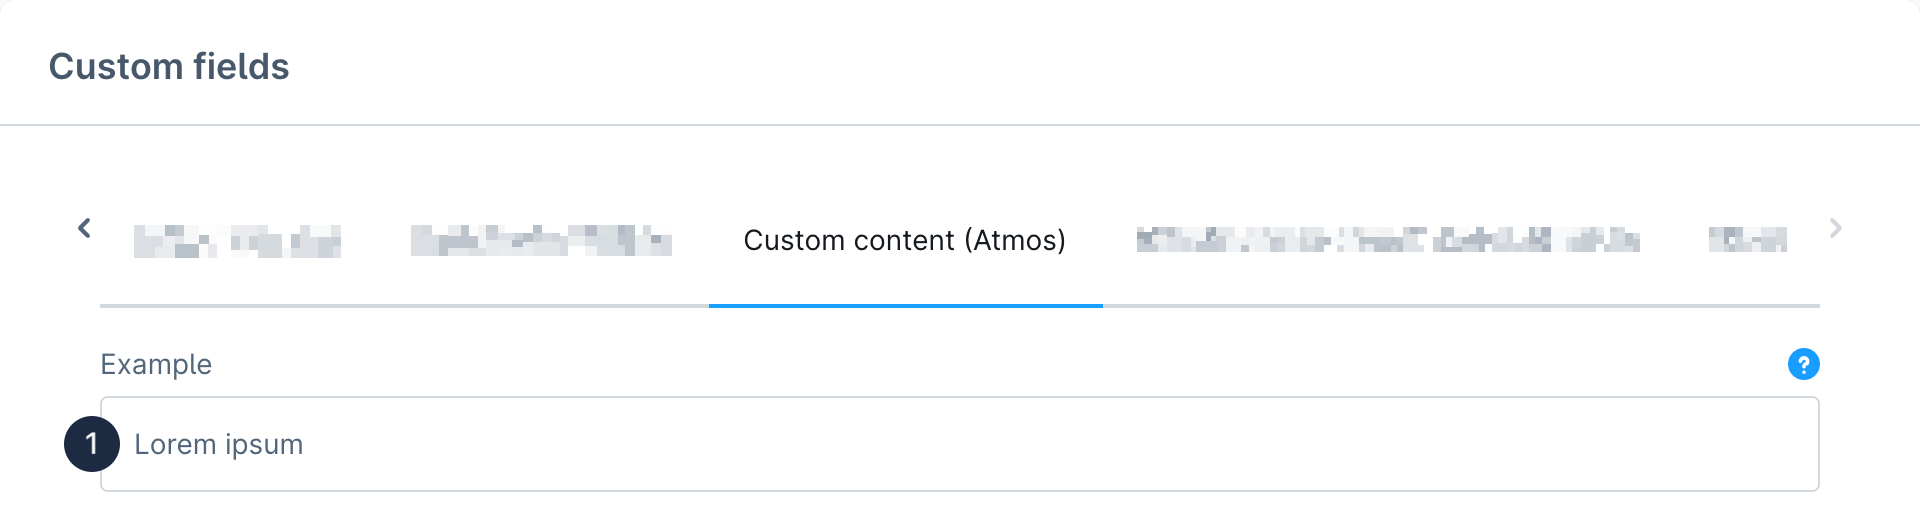Click the word "Custom" in the page heading
The height and width of the screenshot is (522, 1920).
pyautogui.click(x=115, y=67)
